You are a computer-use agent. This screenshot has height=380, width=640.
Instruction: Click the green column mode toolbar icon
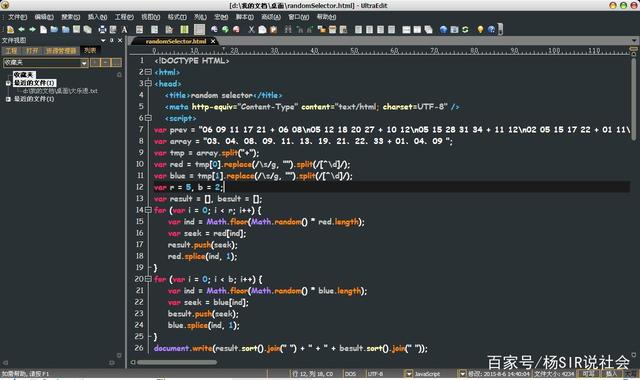point(184,29)
